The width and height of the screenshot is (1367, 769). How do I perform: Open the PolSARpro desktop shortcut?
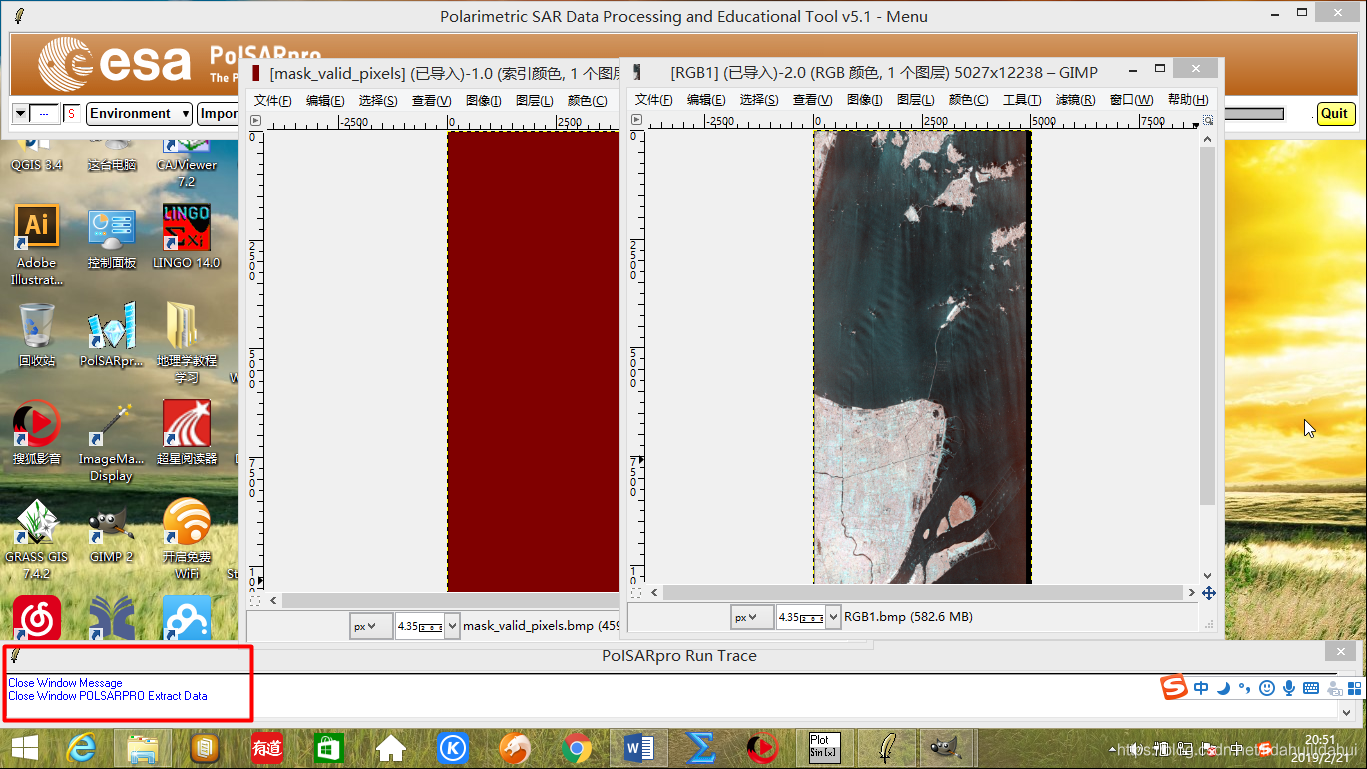point(111,335)
